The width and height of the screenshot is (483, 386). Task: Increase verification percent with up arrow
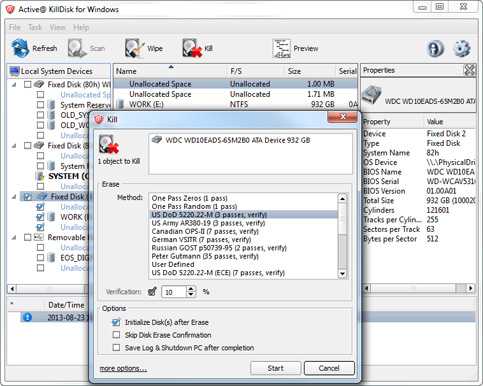click(x=191, y=289)
